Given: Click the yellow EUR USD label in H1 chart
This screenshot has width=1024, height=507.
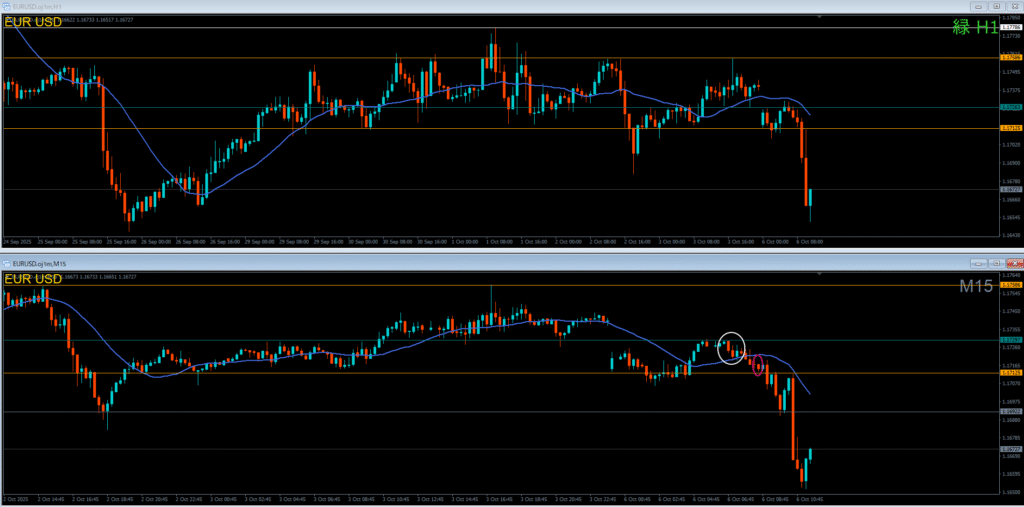Looking at the screenshot, I should tap(33, 22).
